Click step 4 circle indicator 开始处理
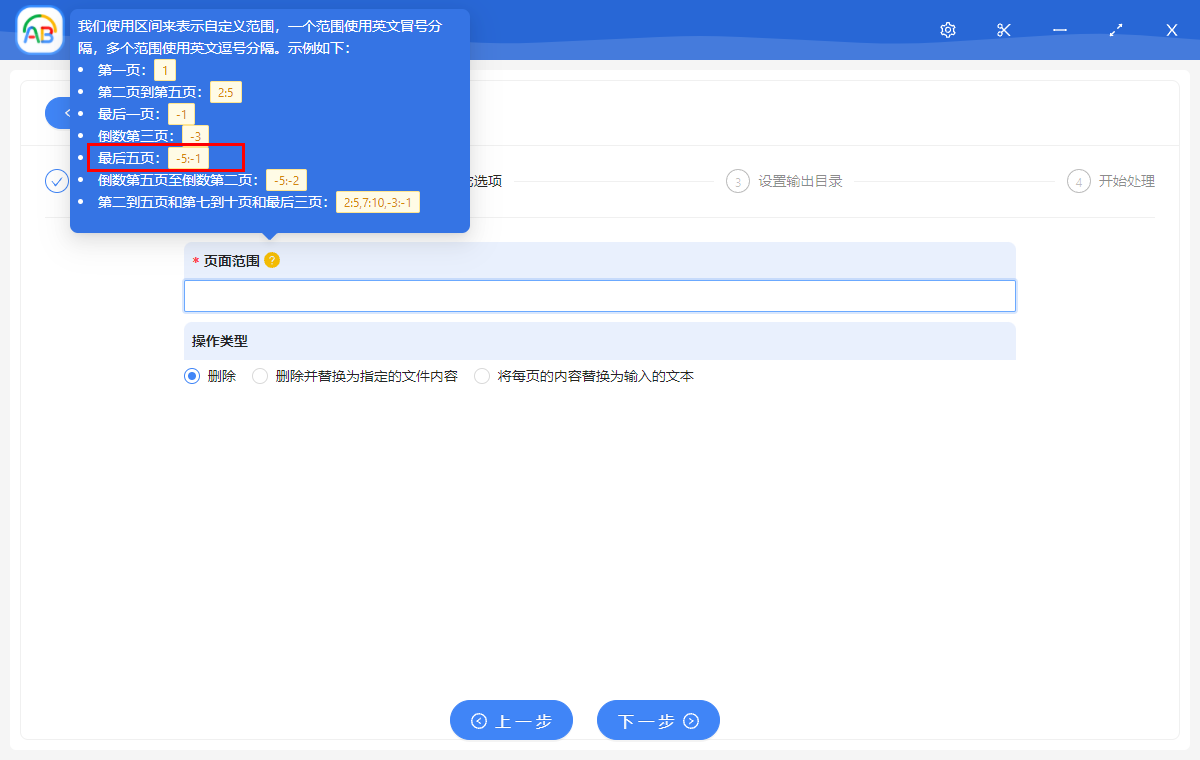1200x760 pixels. pos(1078,181)
